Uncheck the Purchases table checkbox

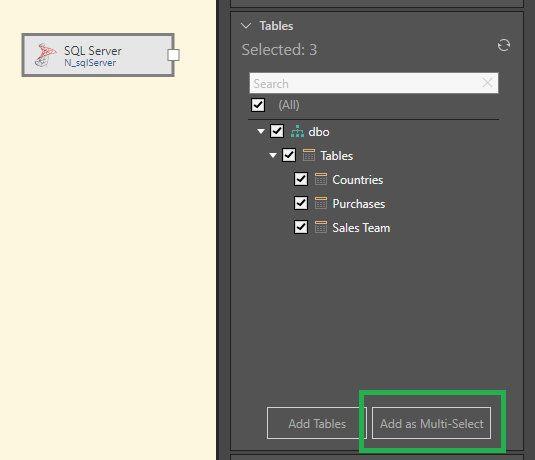click(x=301, y=203)
